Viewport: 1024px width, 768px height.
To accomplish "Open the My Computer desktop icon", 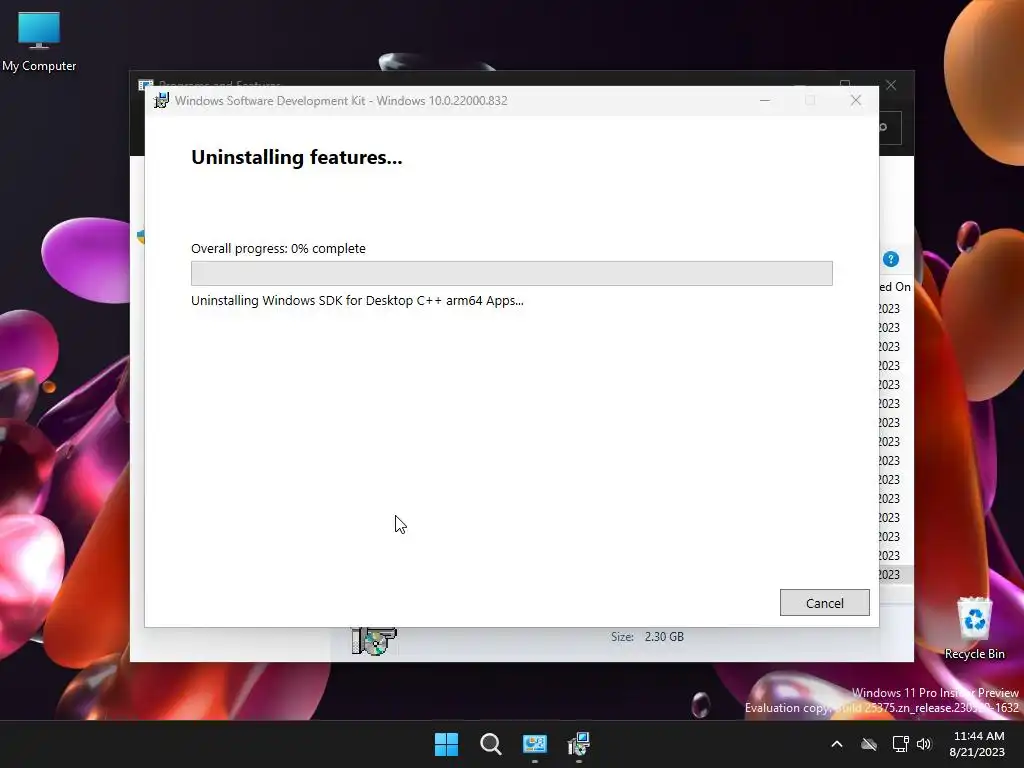I will coord(39,41).
